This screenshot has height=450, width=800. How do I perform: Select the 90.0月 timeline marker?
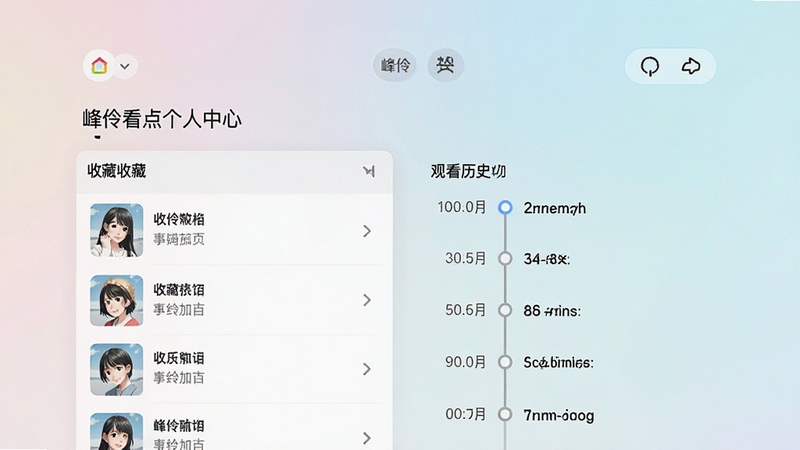(505, 362)
